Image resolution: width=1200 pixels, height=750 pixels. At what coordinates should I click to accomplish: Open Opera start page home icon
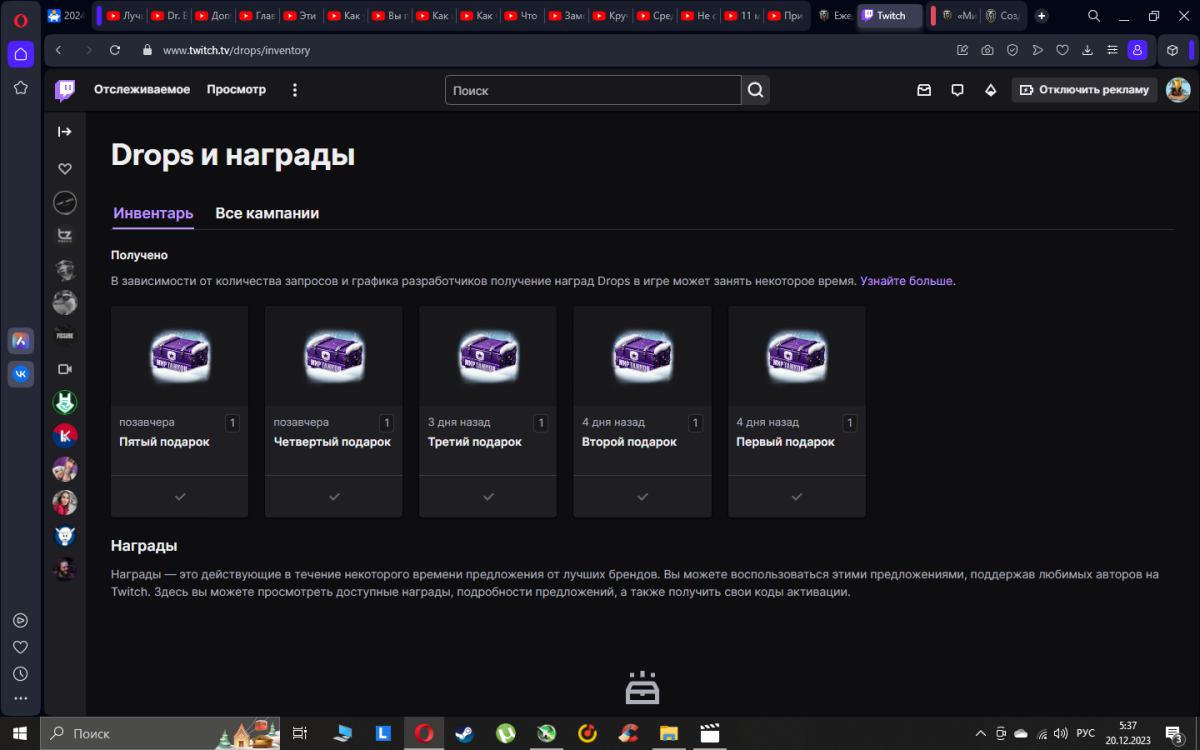20,55
